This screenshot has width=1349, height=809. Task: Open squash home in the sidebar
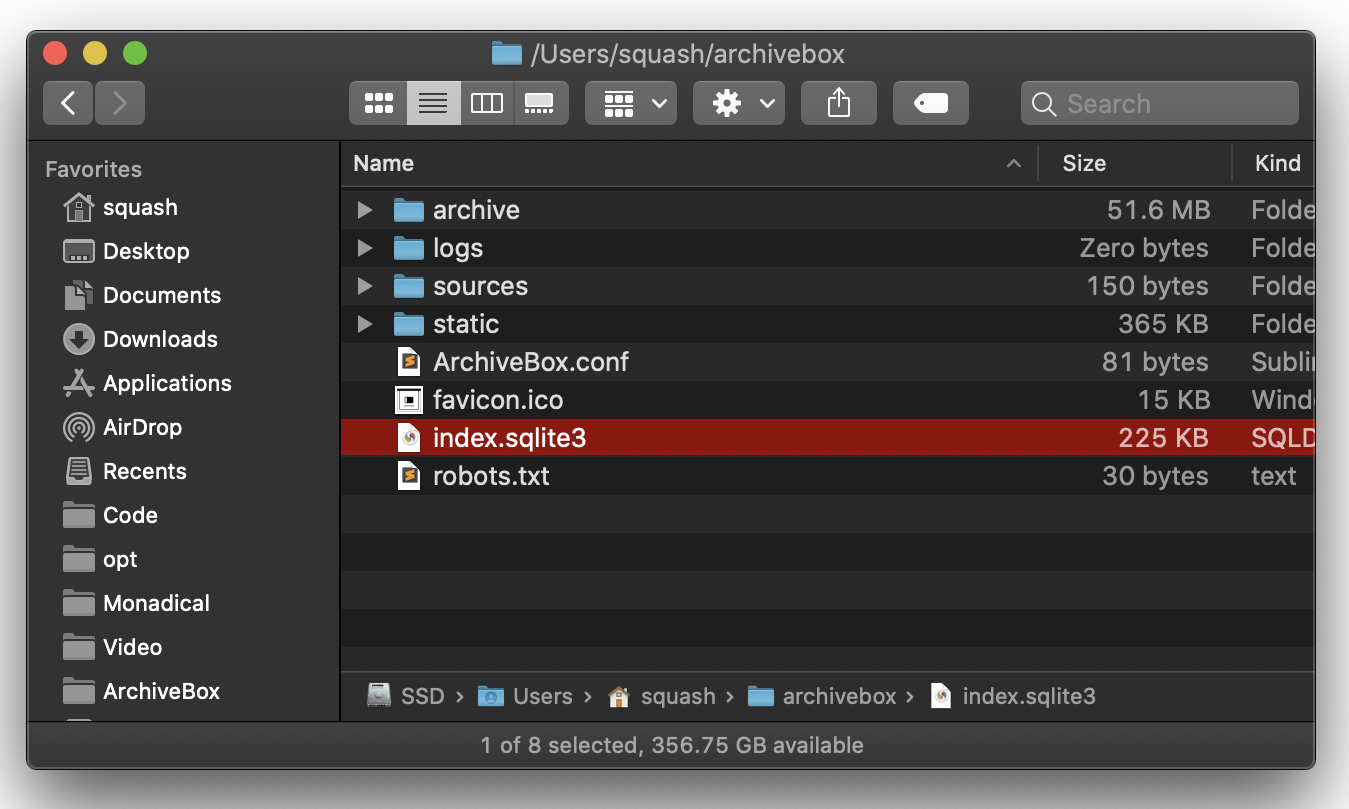click(120, 207)
